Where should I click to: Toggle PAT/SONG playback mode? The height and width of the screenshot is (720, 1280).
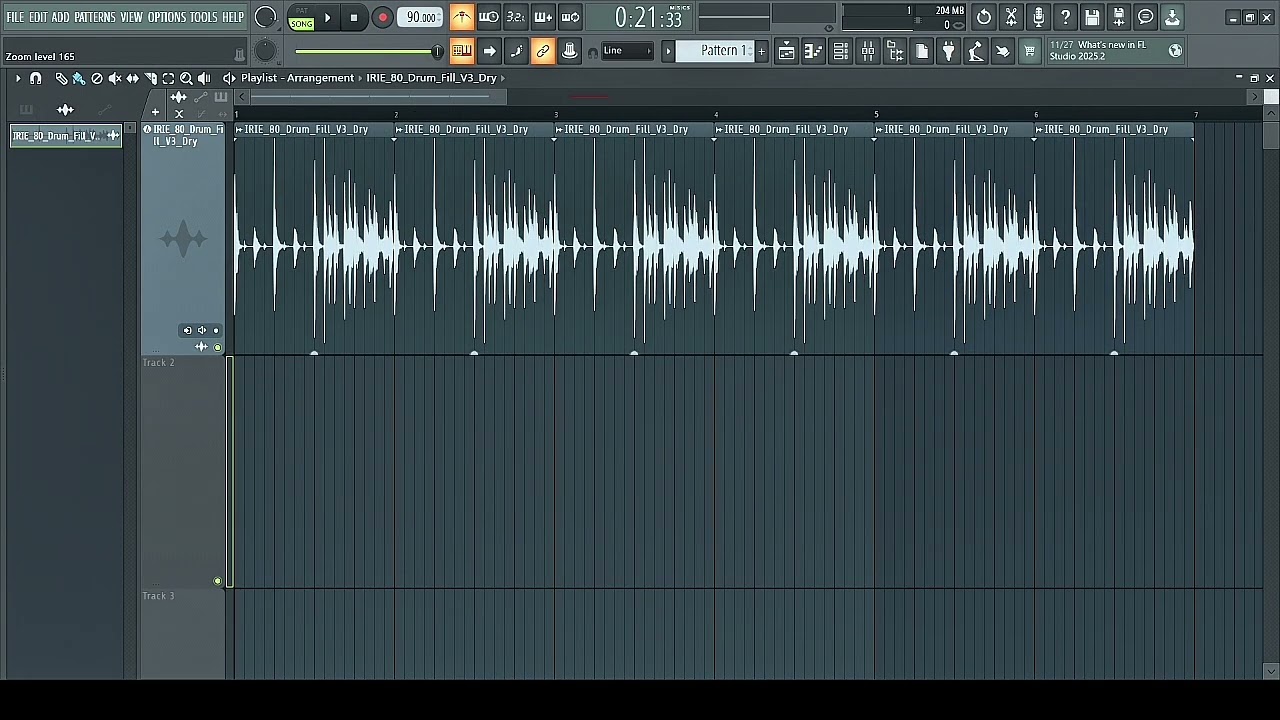coord(301,18)
